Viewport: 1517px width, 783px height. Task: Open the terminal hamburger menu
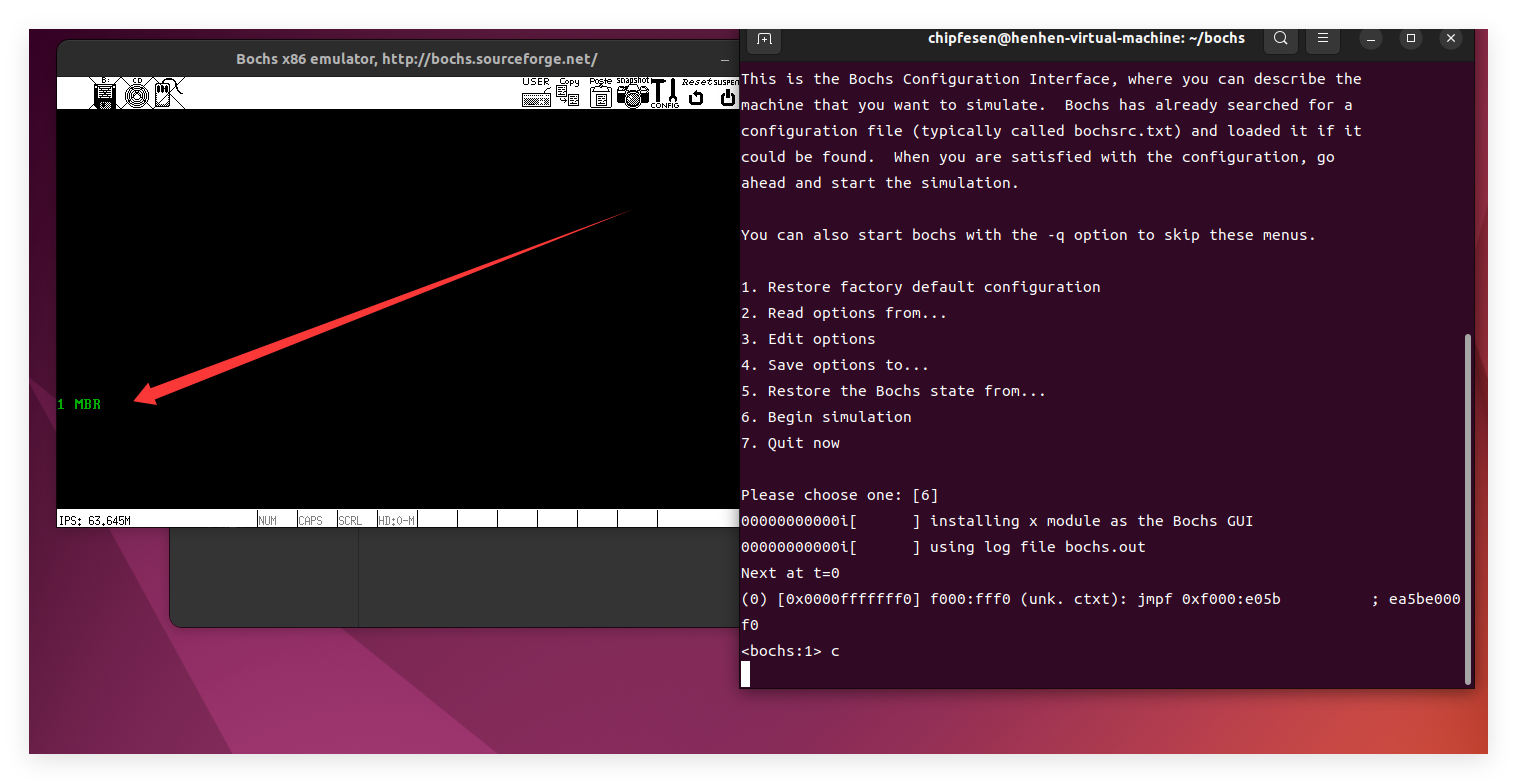pos(1322,39)
